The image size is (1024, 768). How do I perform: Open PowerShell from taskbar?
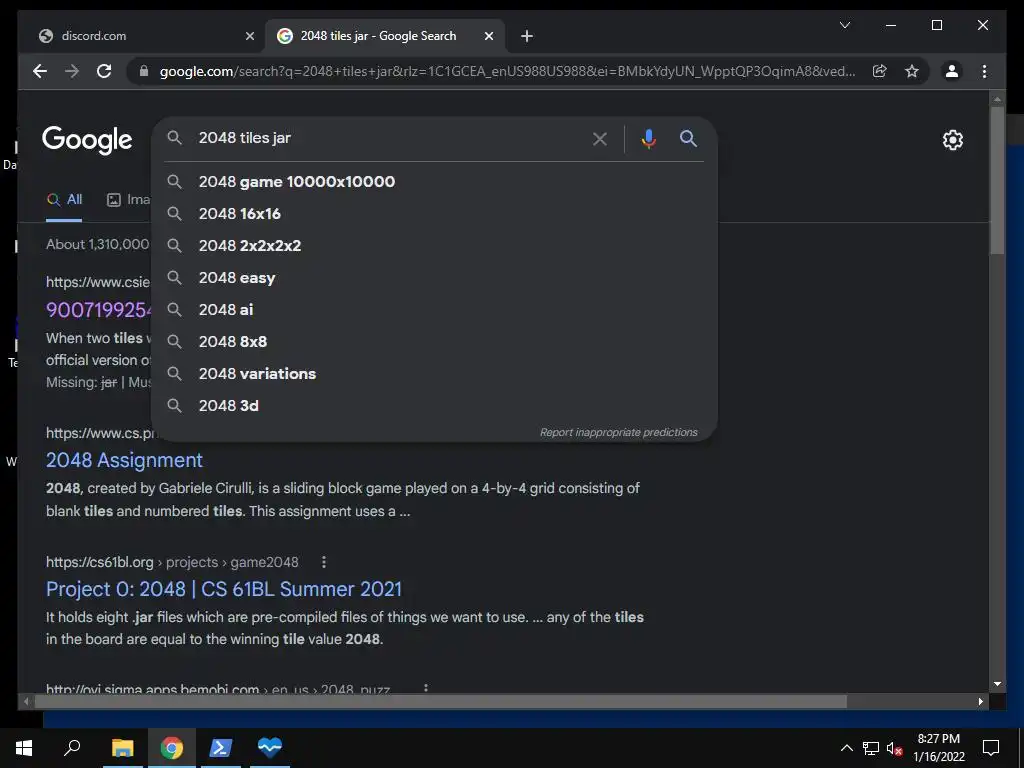220,748
